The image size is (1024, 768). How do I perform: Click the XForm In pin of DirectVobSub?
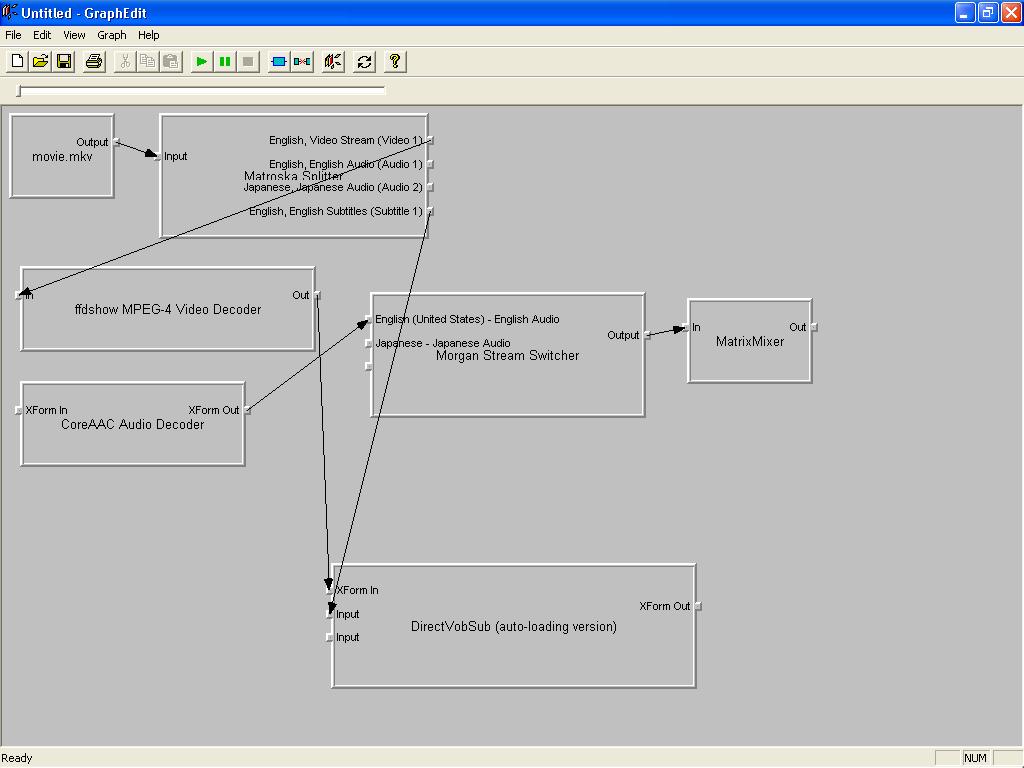click(330, 590)
